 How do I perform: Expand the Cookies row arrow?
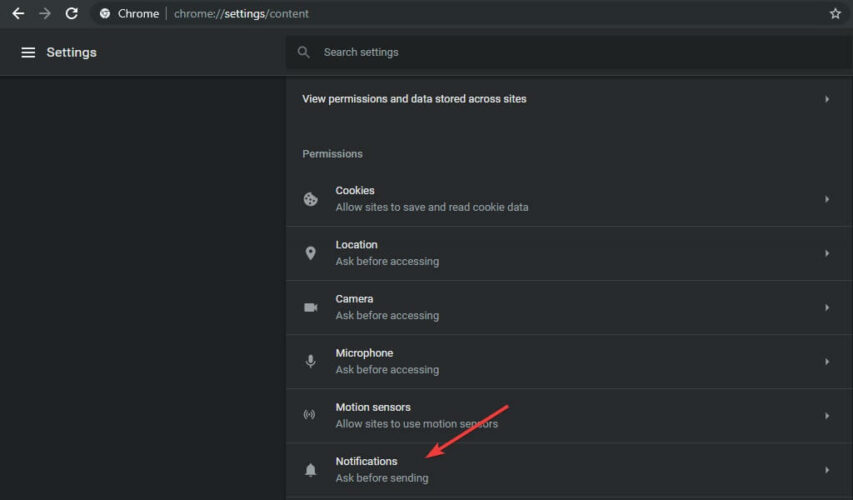pyautogui.click(x=827, y=199)
